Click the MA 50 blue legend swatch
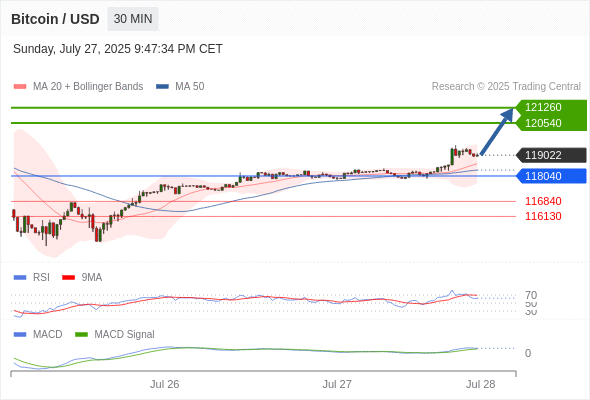Image resolution: width=590 pixels, height=400 pixels. point(162,87)
